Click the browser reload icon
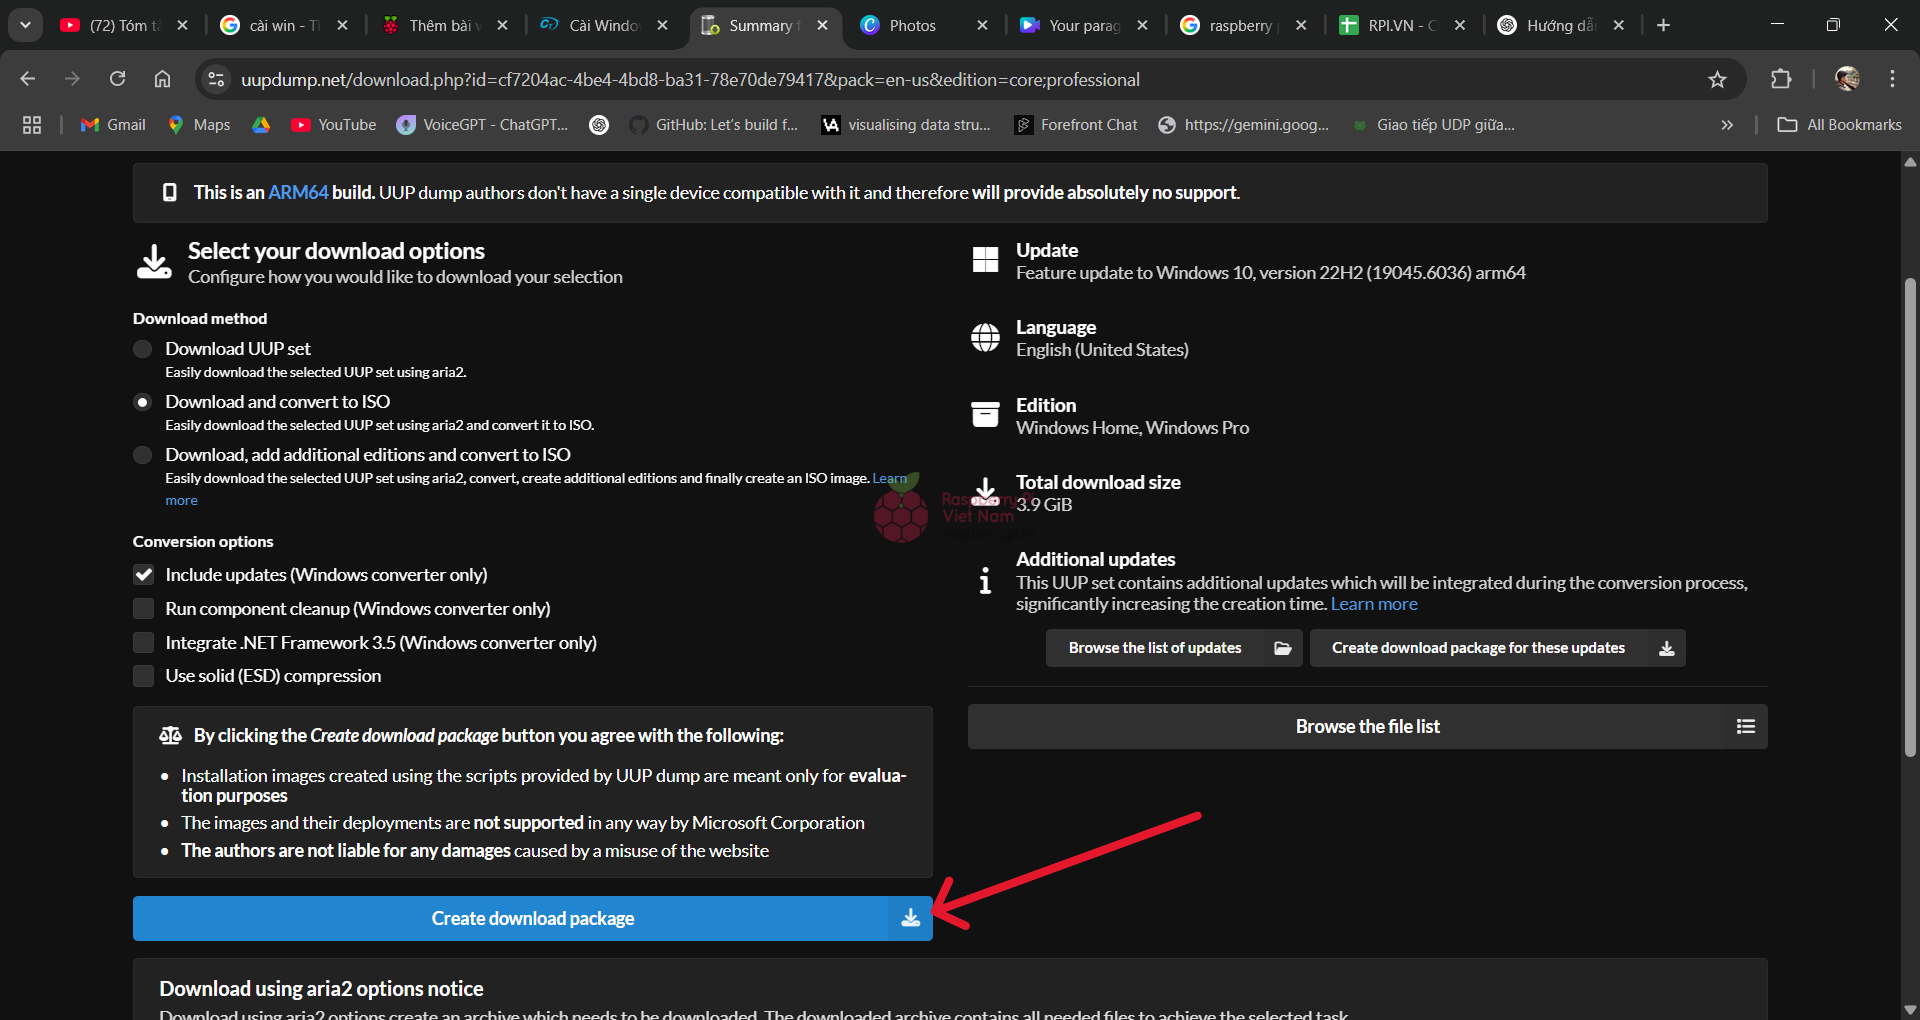 pos(117,79)
